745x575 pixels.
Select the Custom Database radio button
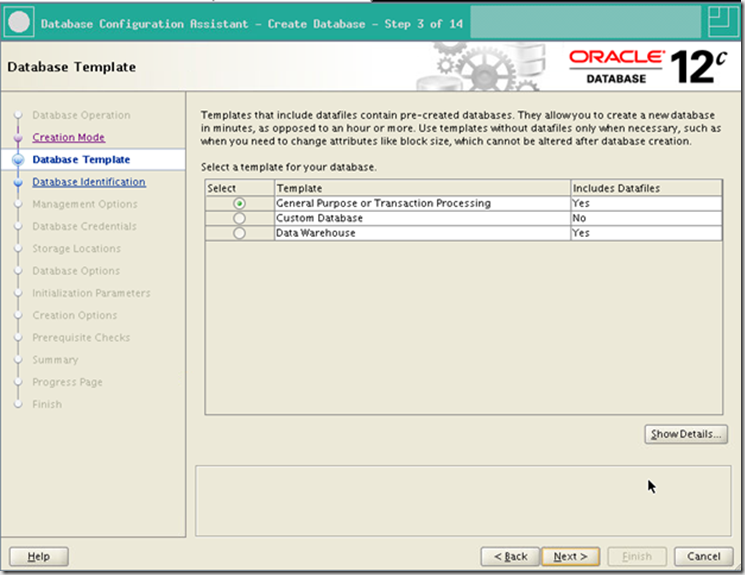[239, 219]
